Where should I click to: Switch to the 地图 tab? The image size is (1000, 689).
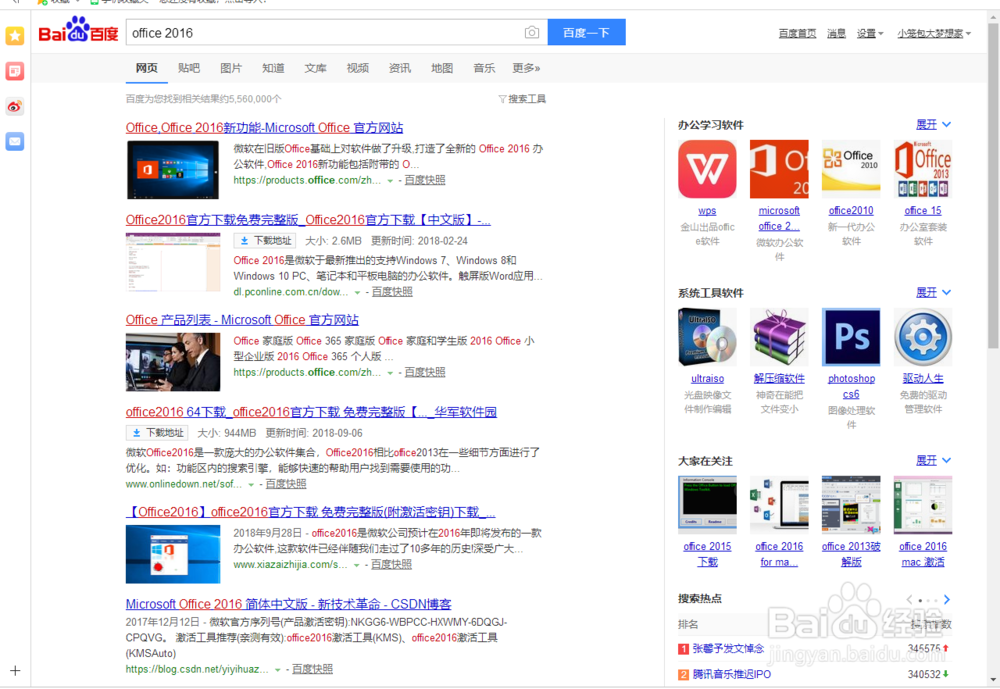click(x=442, y=68)
